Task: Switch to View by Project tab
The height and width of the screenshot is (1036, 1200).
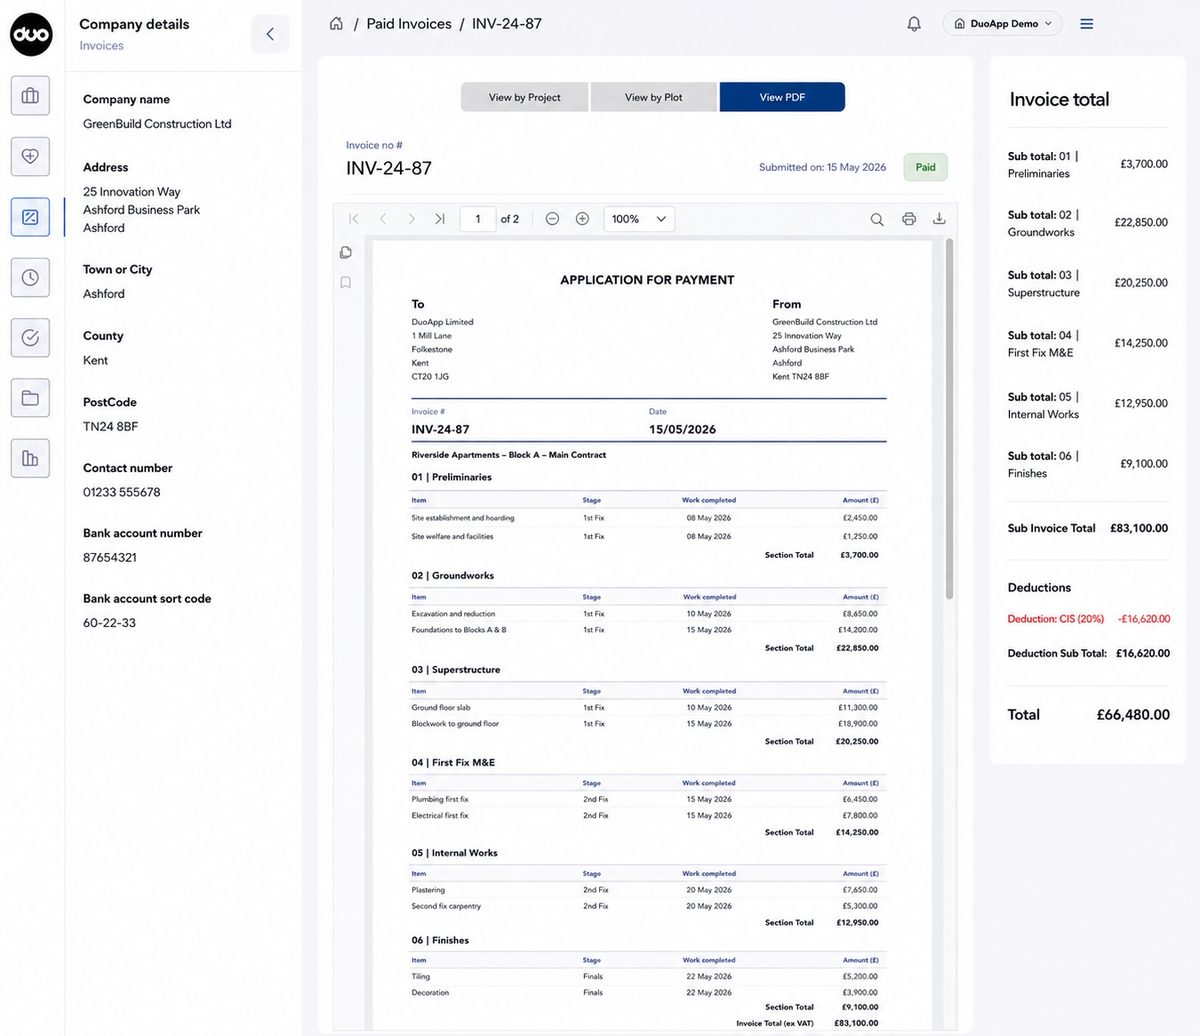Action: click(x=525, y=97)
